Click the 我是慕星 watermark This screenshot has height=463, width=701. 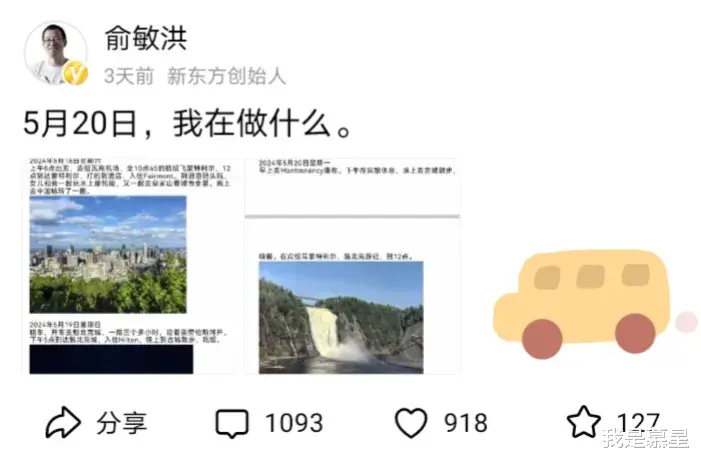pyautogui.click(x=646, y=438)
